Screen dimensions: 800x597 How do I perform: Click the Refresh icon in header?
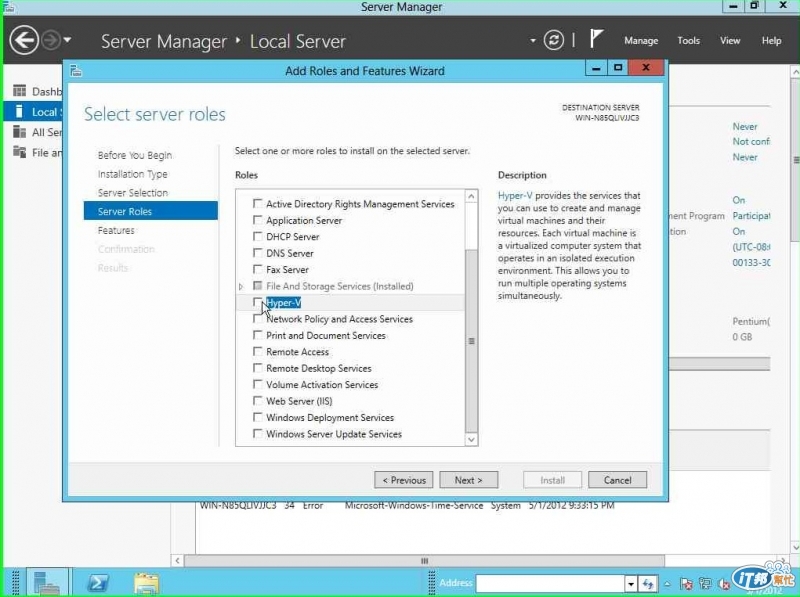tap(554, 40)
